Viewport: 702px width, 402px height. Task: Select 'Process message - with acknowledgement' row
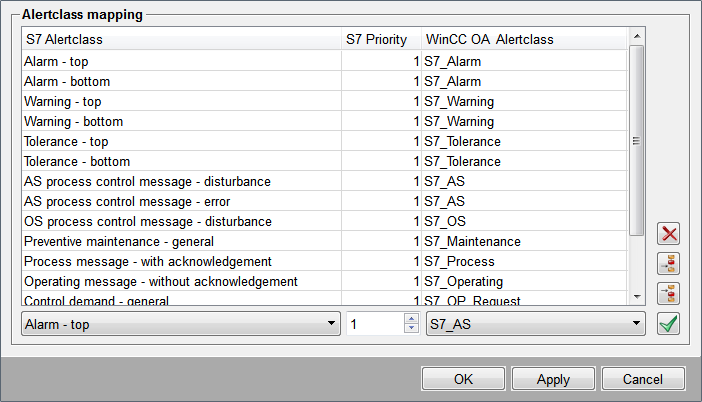(325, 261)
